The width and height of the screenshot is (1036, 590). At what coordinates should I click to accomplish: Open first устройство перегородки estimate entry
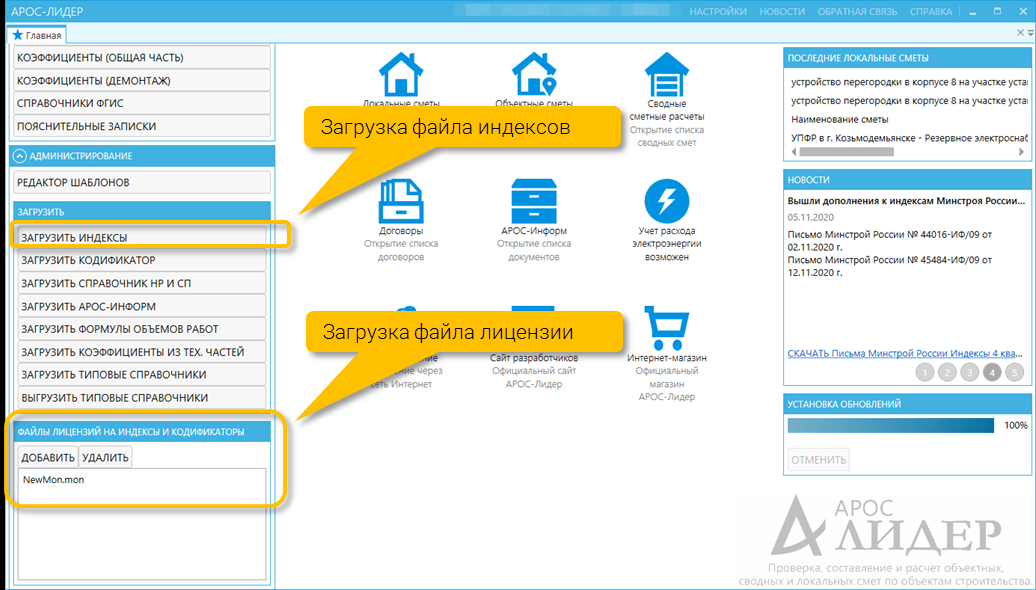pos(909,83)
